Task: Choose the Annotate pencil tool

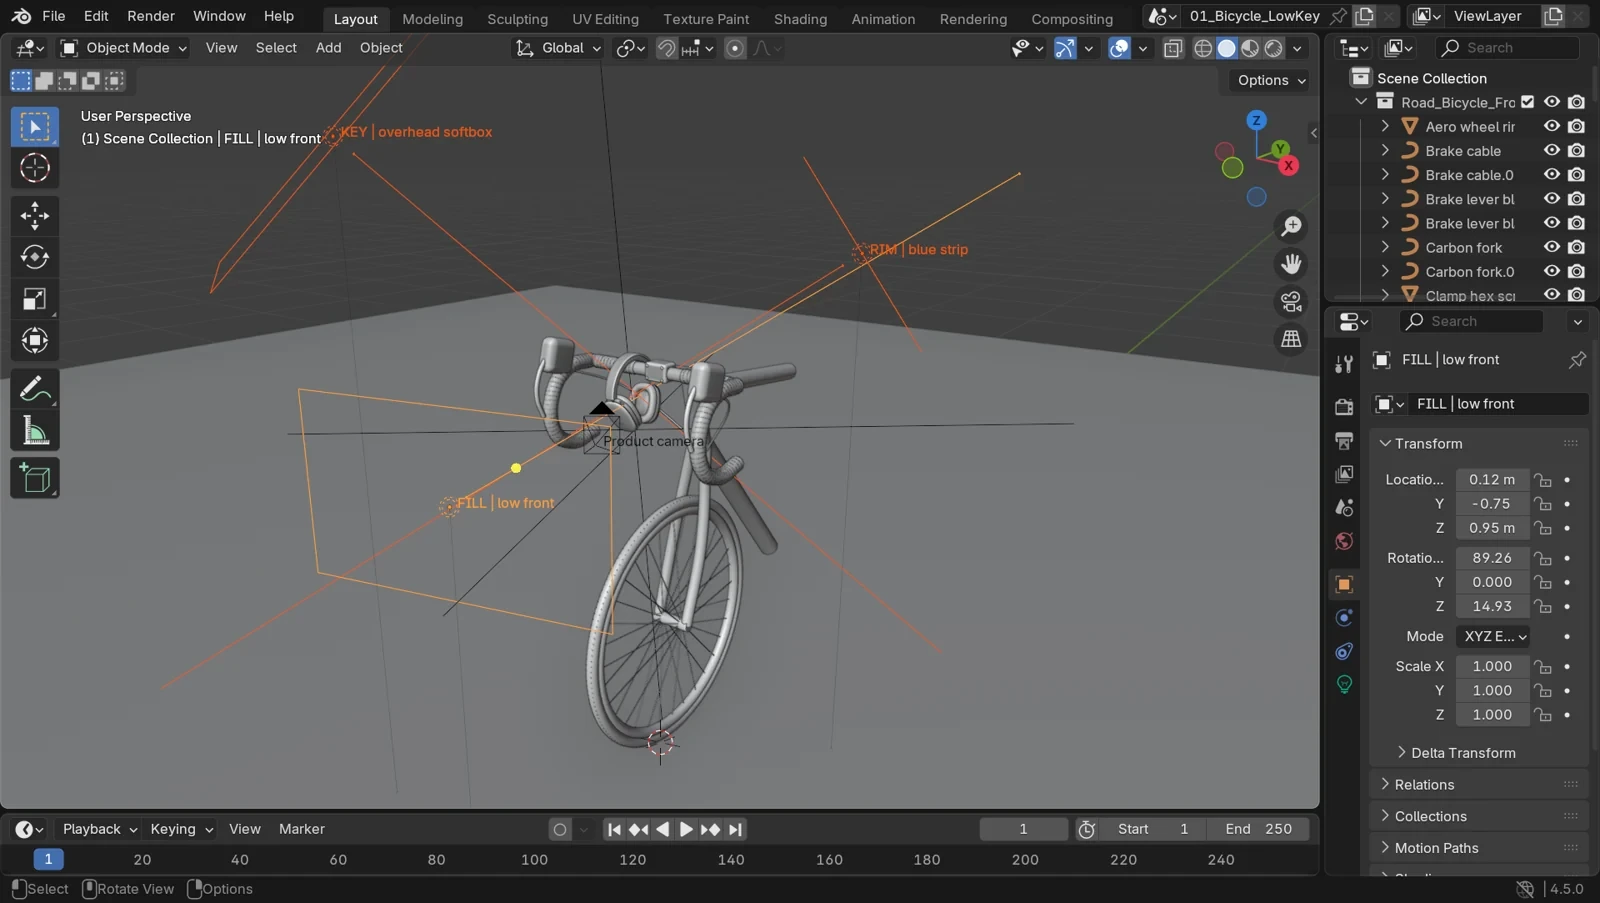Action: tap(35, 389)
